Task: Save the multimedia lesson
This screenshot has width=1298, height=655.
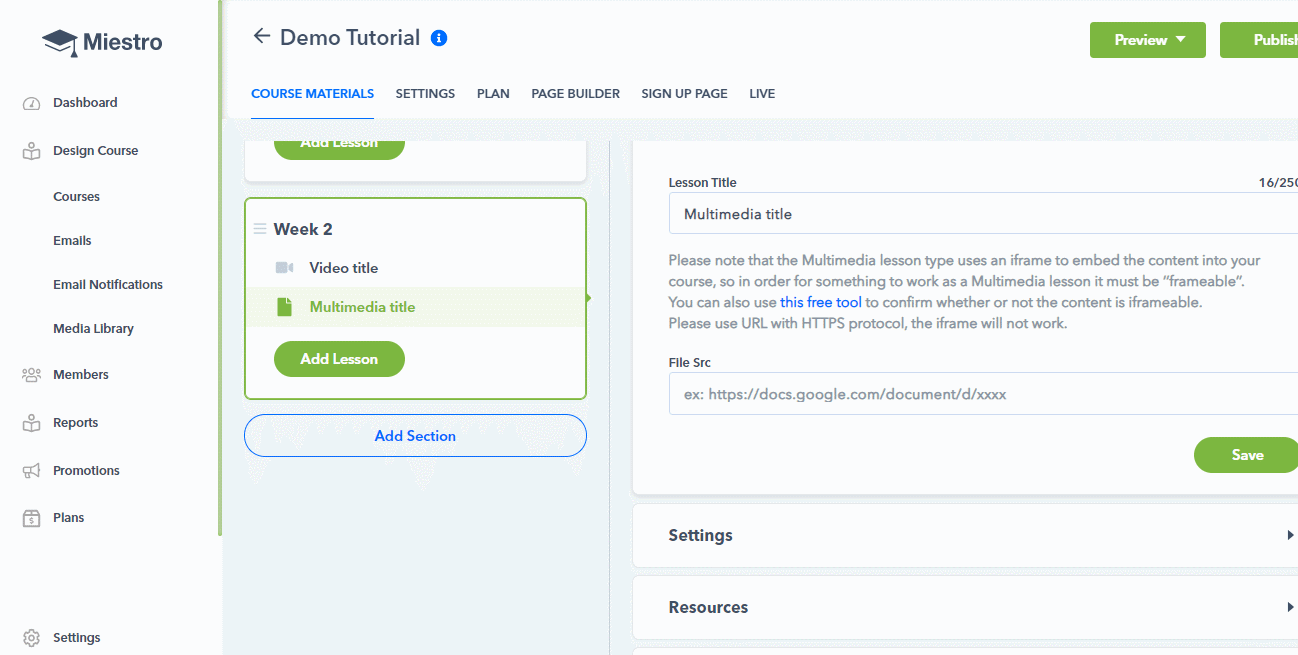Action: 1246,455
